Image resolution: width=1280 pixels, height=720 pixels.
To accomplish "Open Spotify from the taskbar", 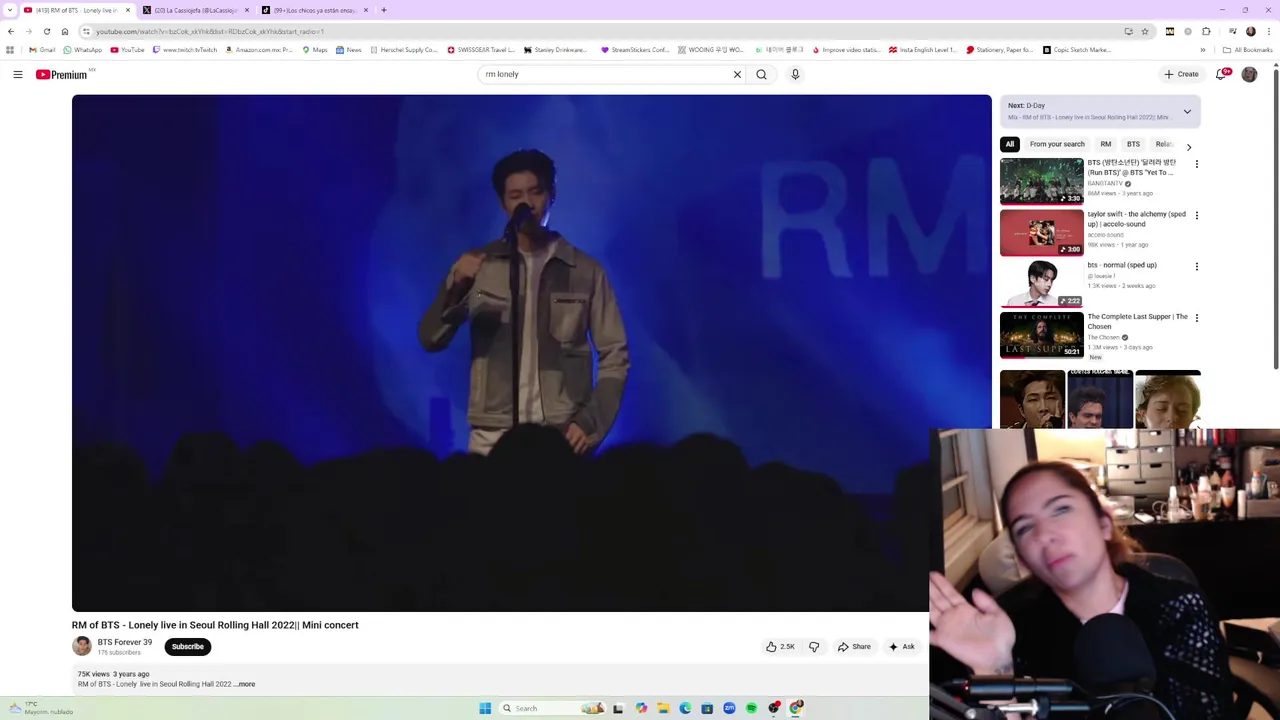I will (x=751, y=708).
